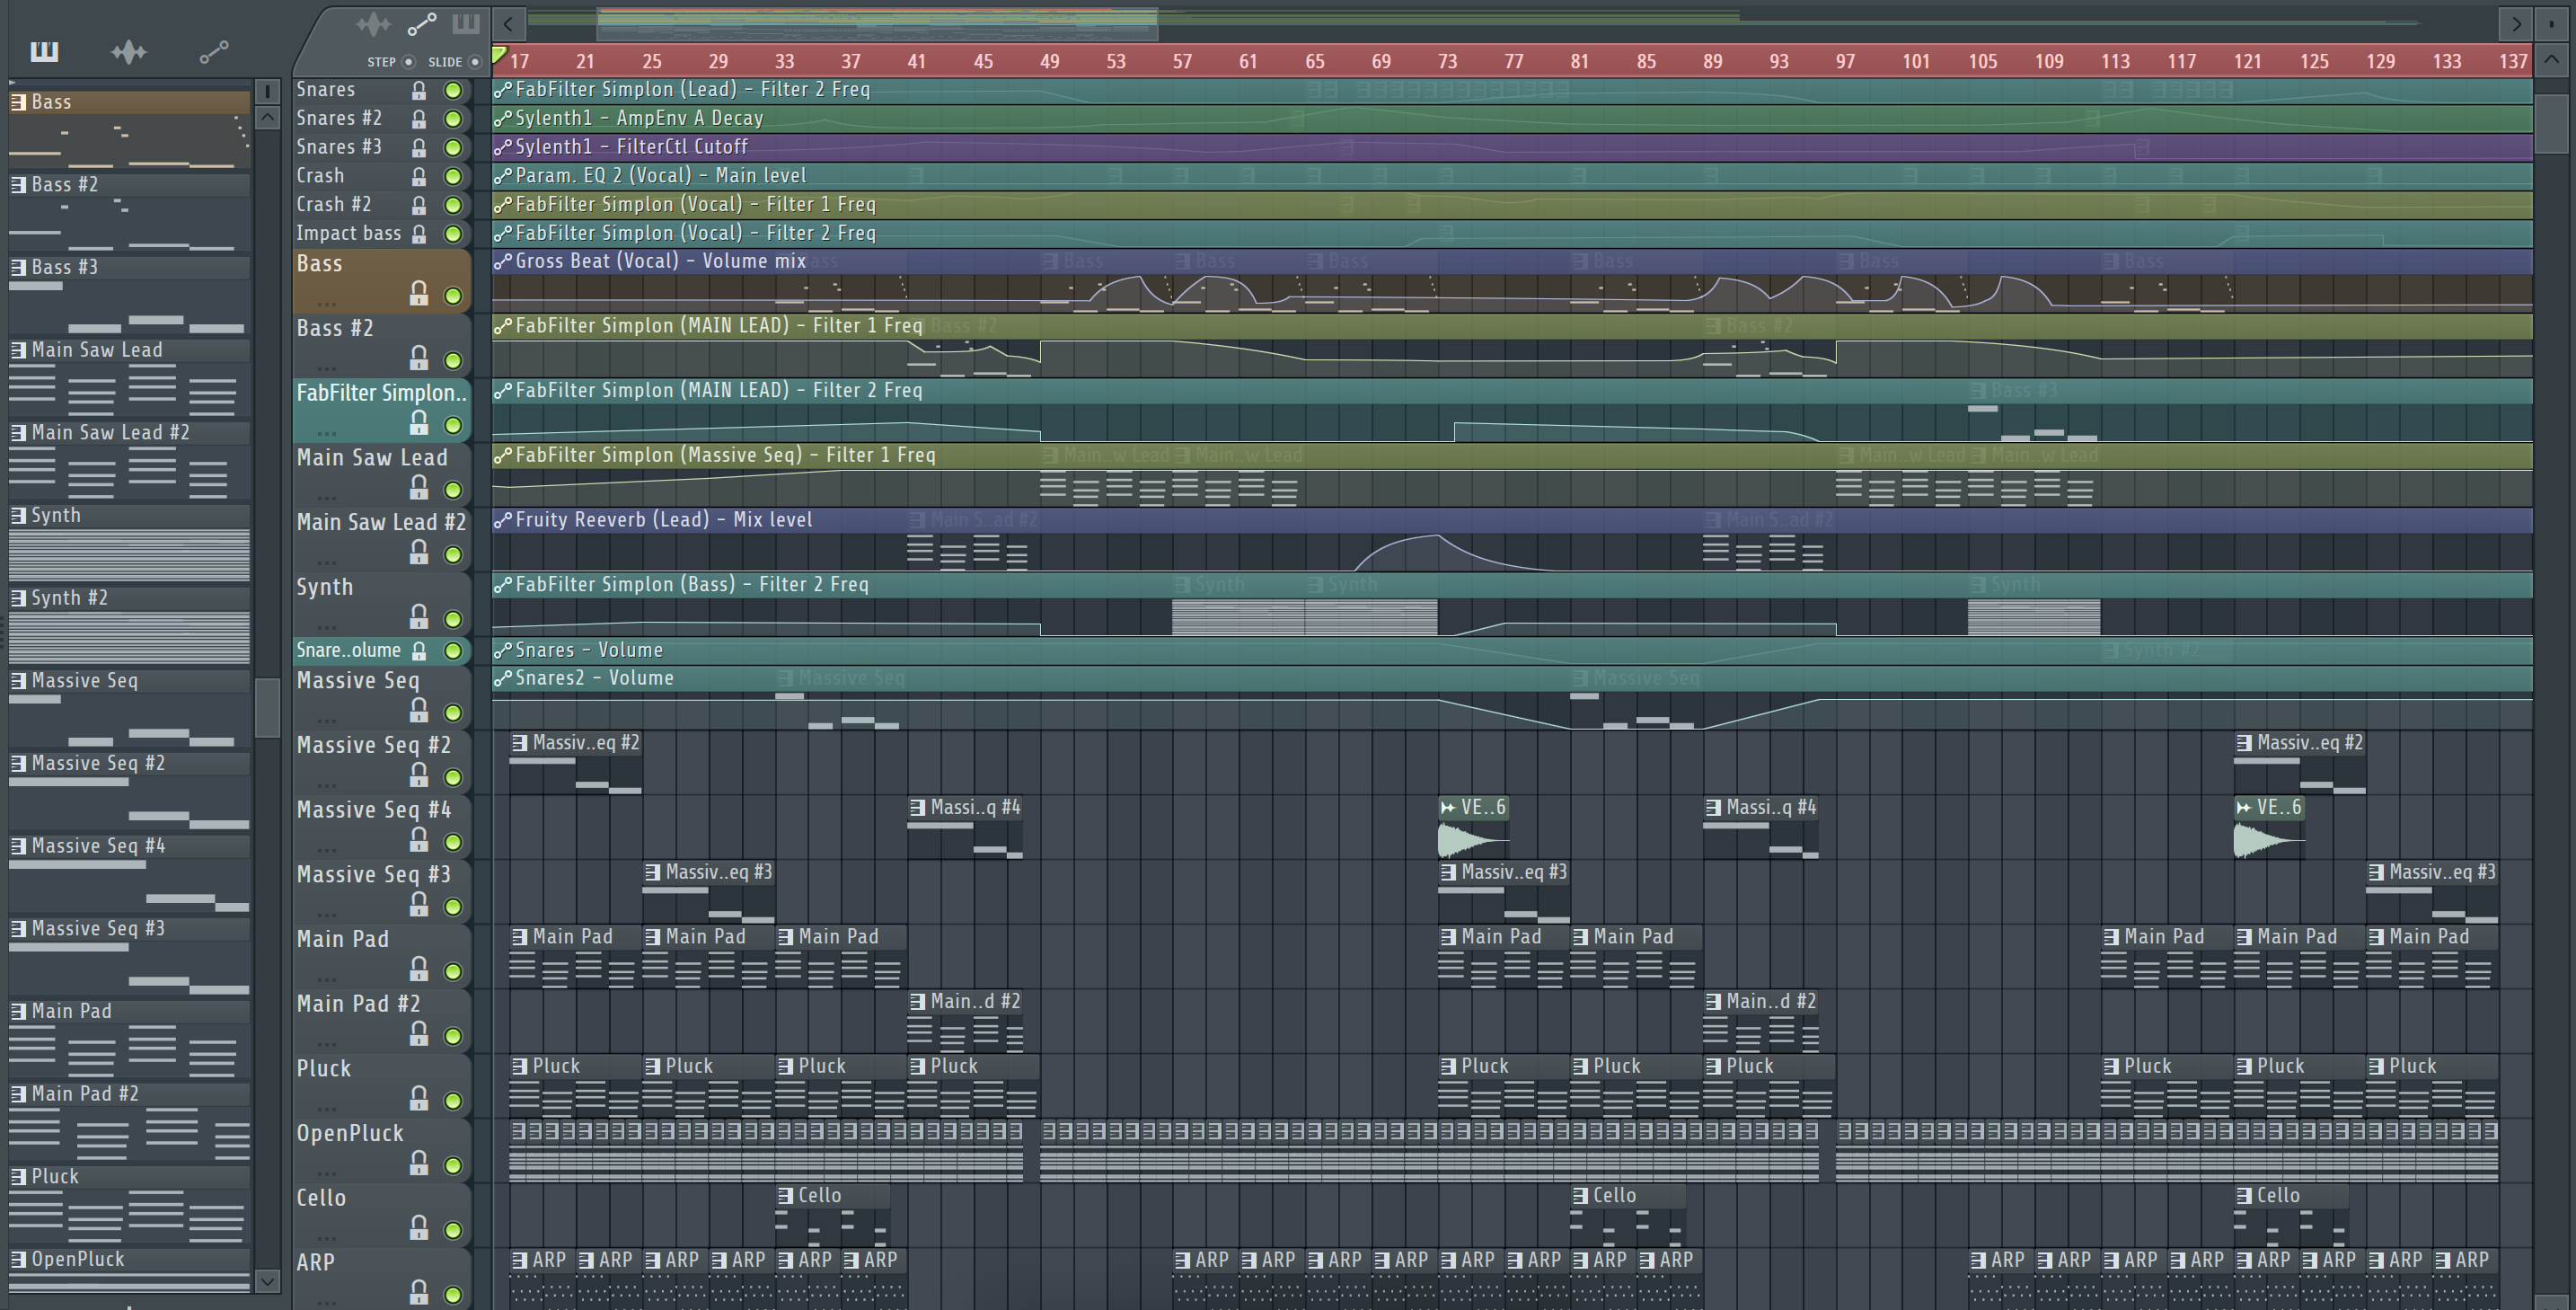The width and height of the screenshot is (2576, 1310).
Task: Click the pattern icon beside Synth #2 in picker
Action: click(x=18, y=598)
